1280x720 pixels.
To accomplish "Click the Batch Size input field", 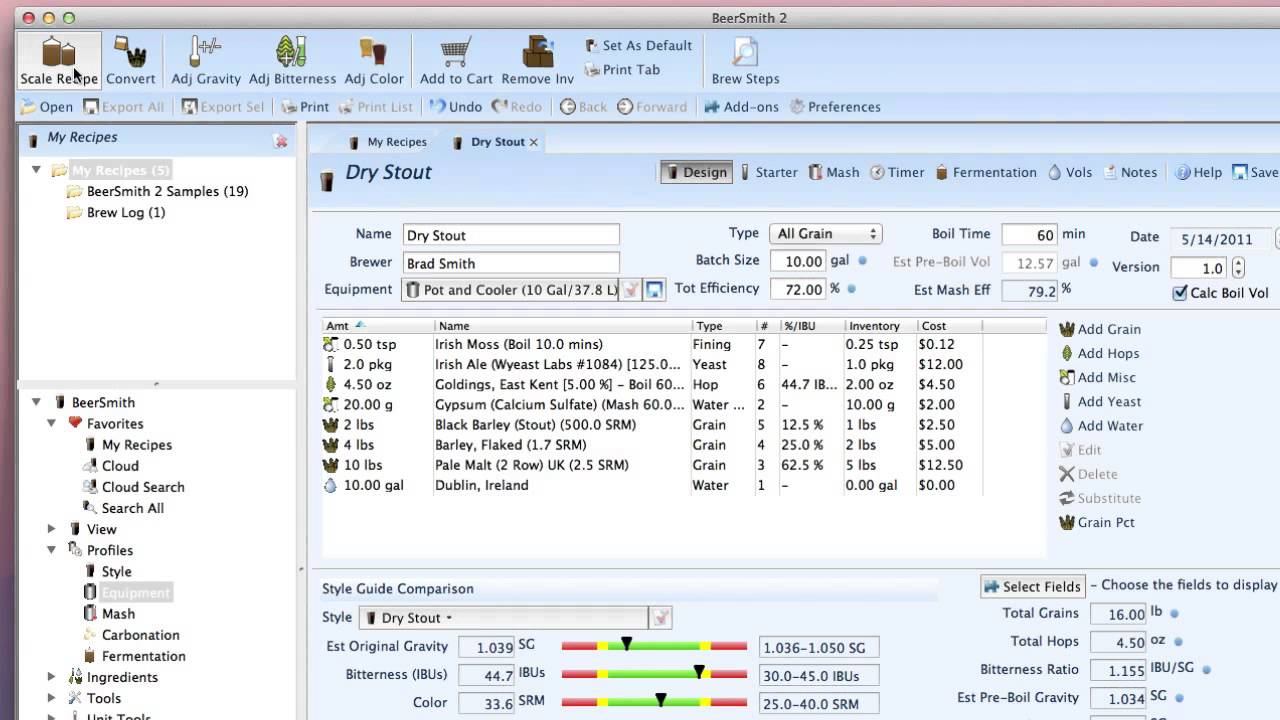I will 798,261.
